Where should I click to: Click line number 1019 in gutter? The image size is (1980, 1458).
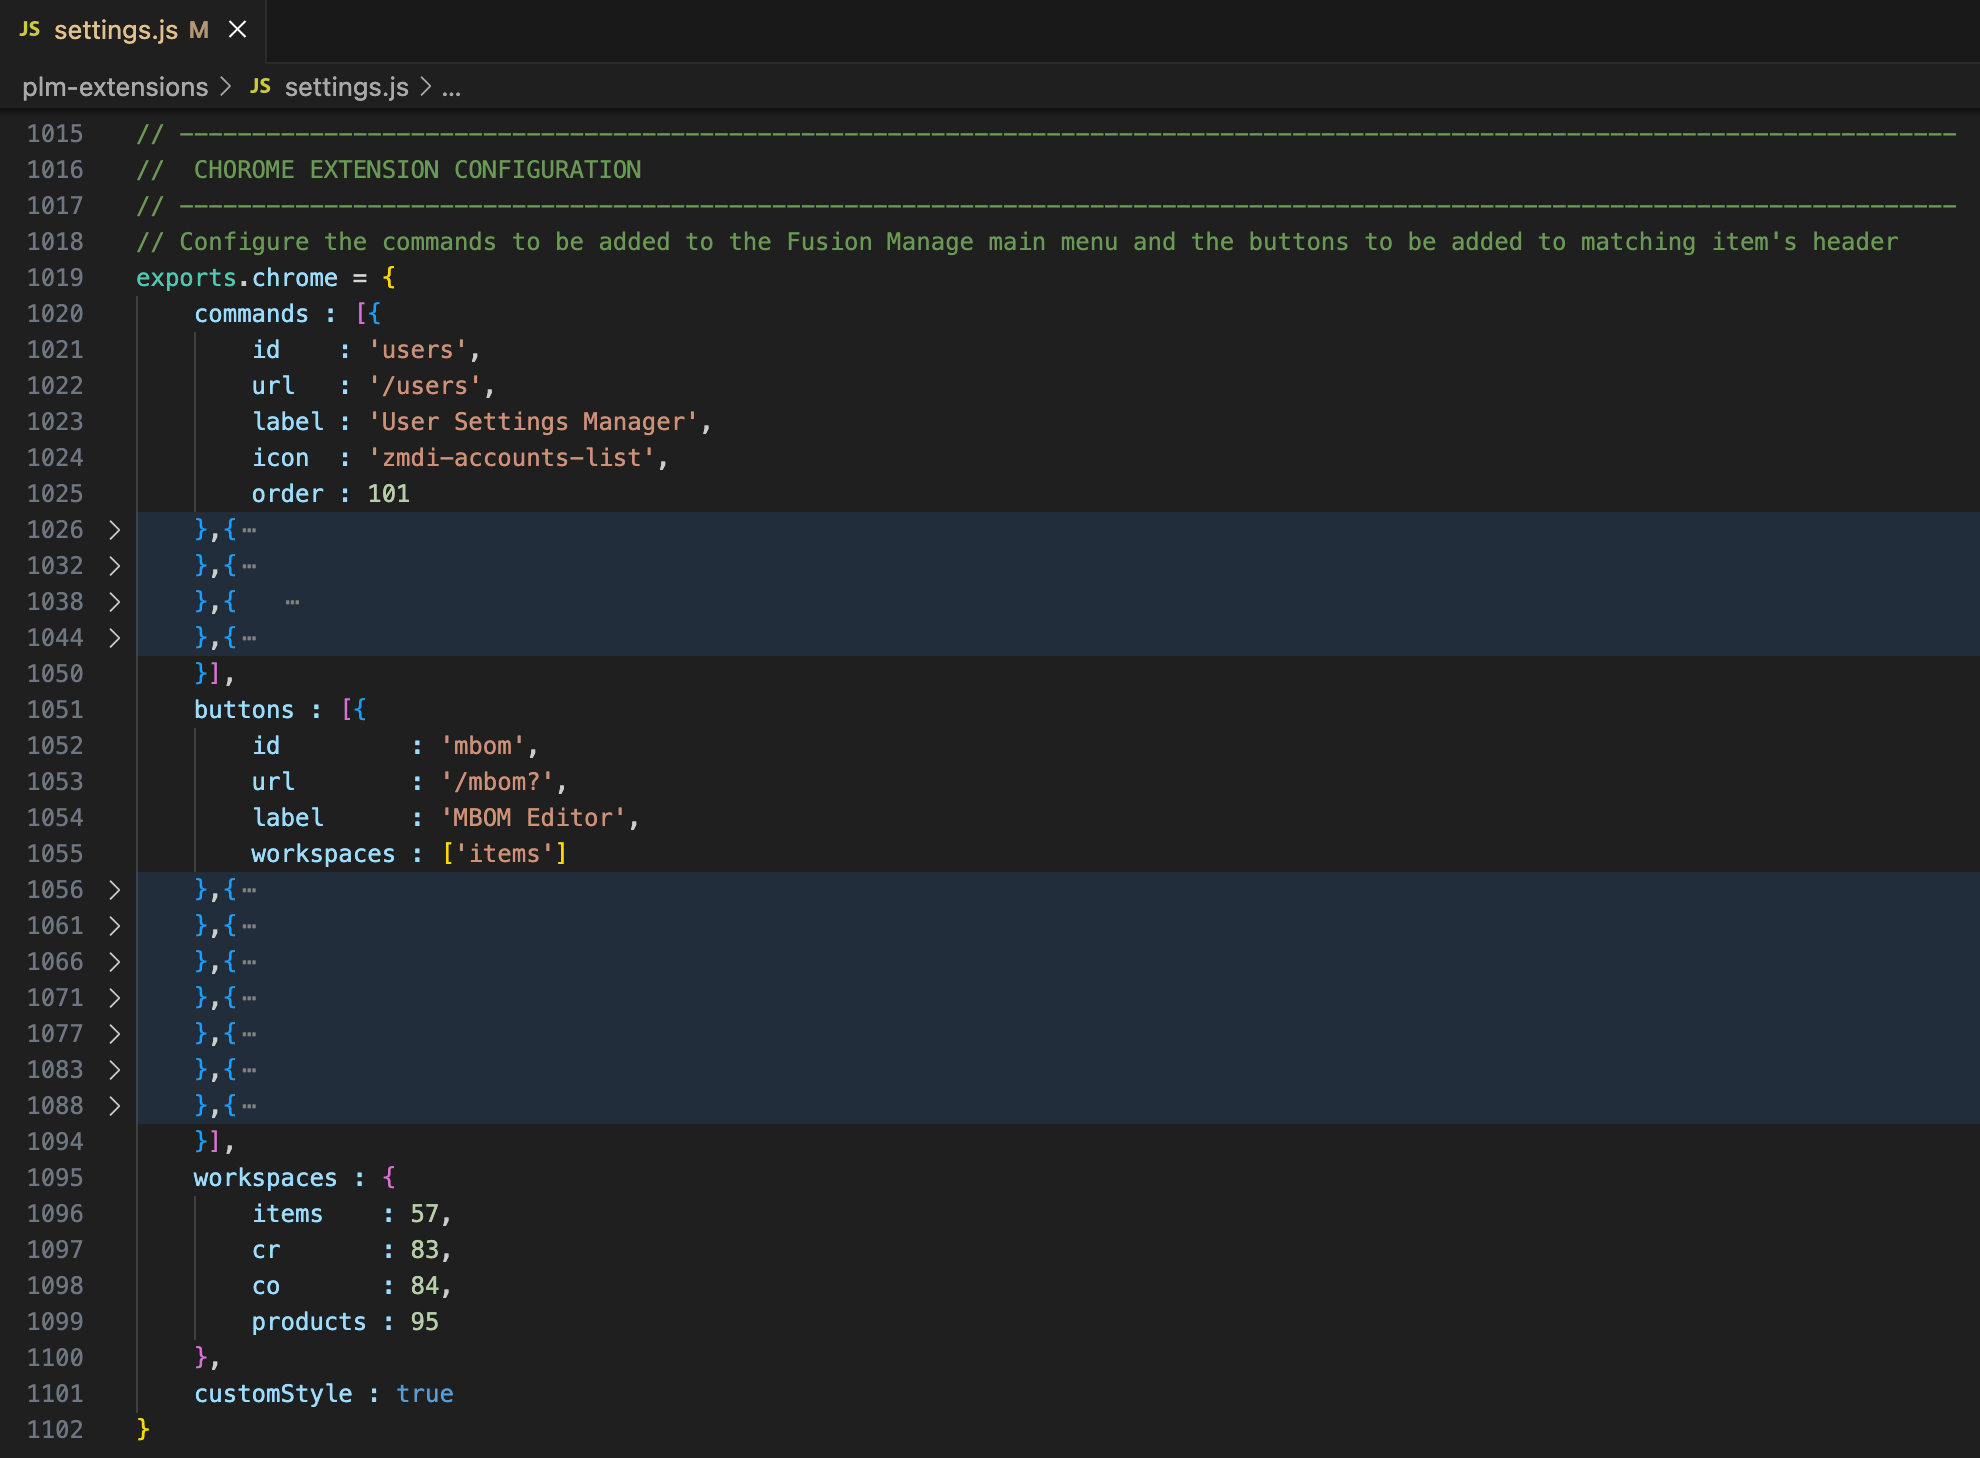click(x=55, y=278)
